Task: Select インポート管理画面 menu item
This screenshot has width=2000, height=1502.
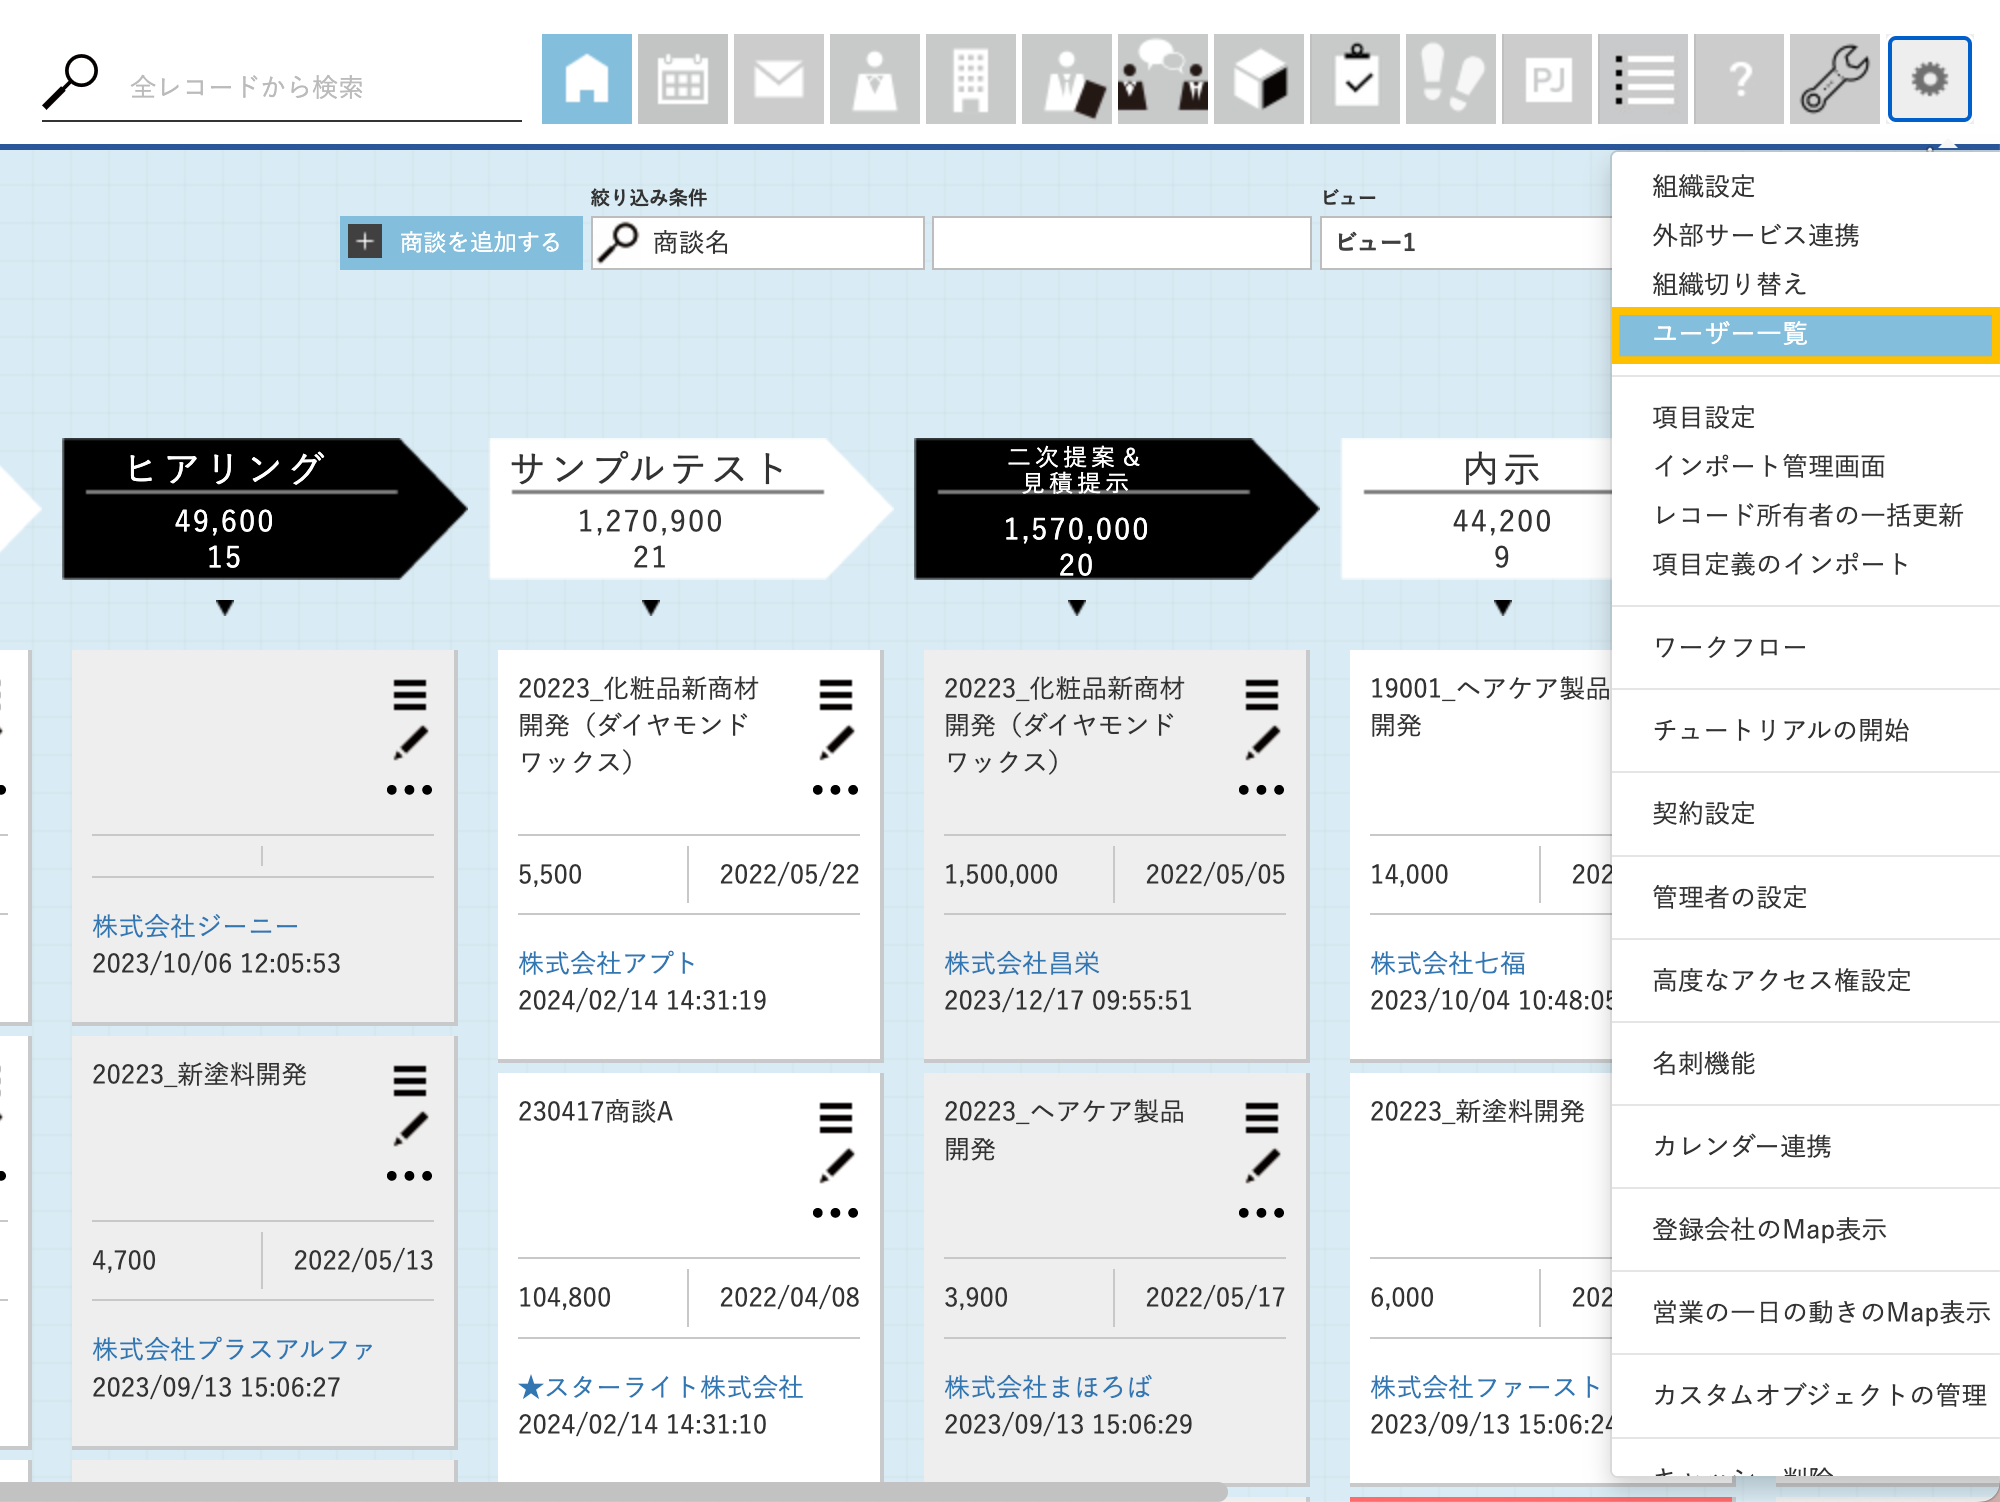Action: (1768, 466)
